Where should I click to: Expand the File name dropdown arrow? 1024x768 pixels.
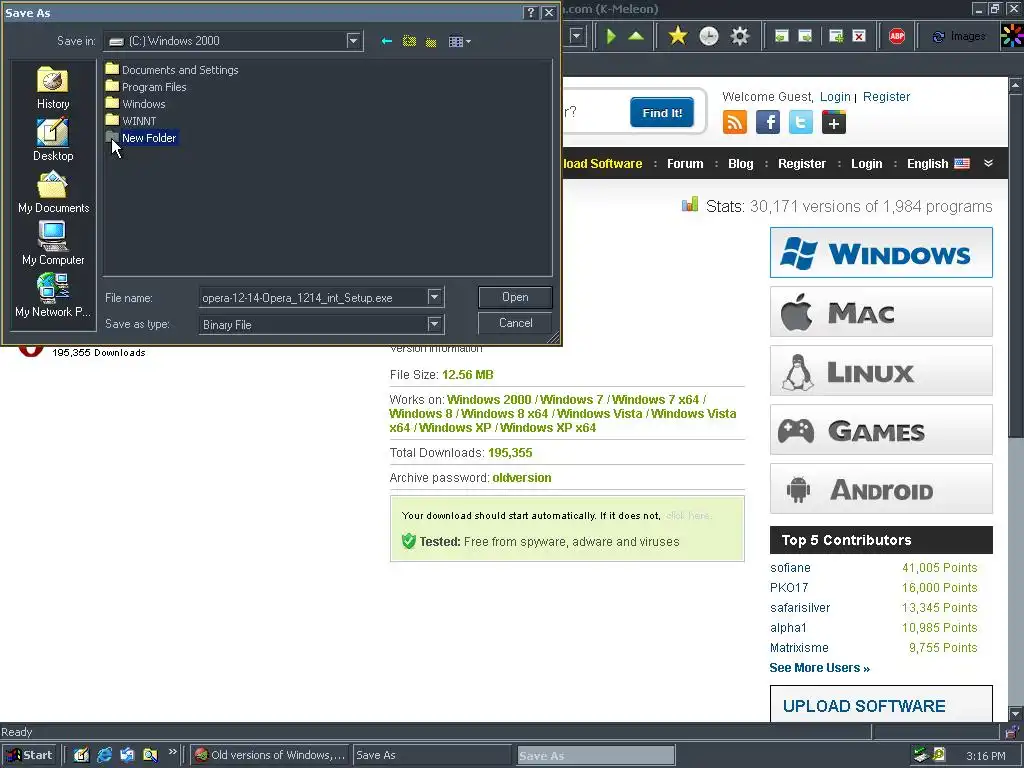pyautogui.click(x=435, y=297)
